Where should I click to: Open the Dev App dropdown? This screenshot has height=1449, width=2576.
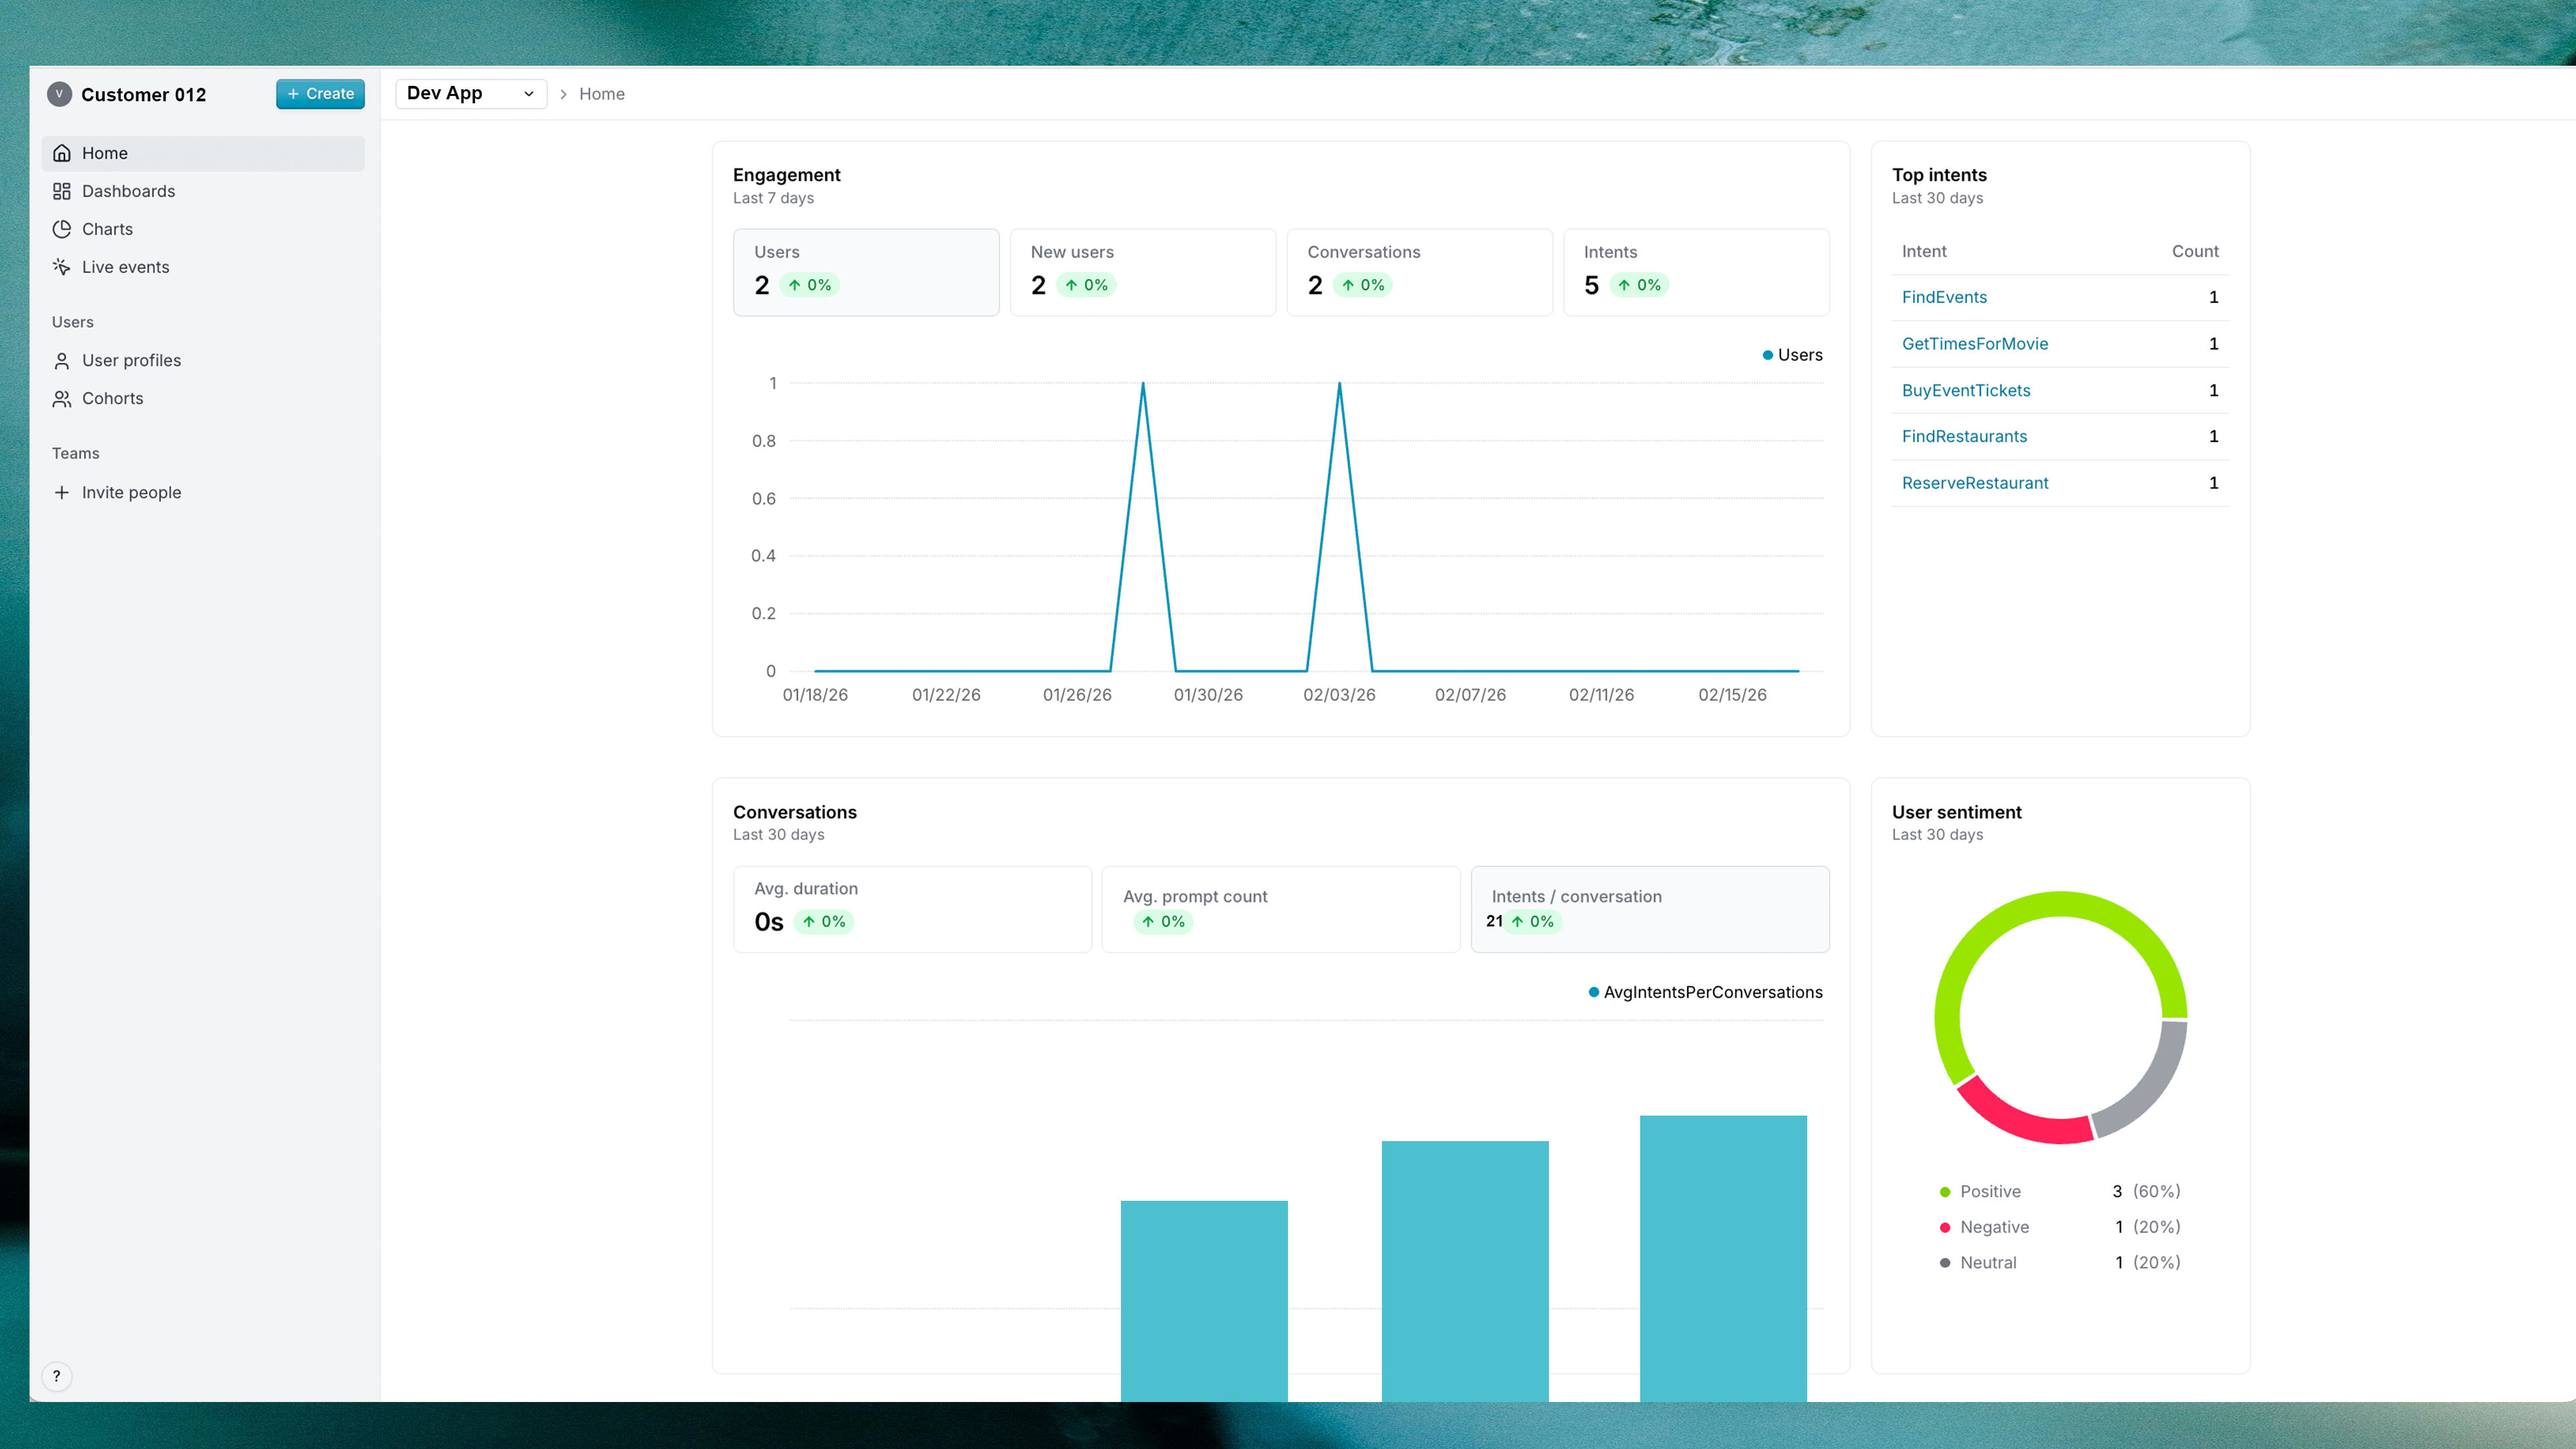tap(470, 93)
